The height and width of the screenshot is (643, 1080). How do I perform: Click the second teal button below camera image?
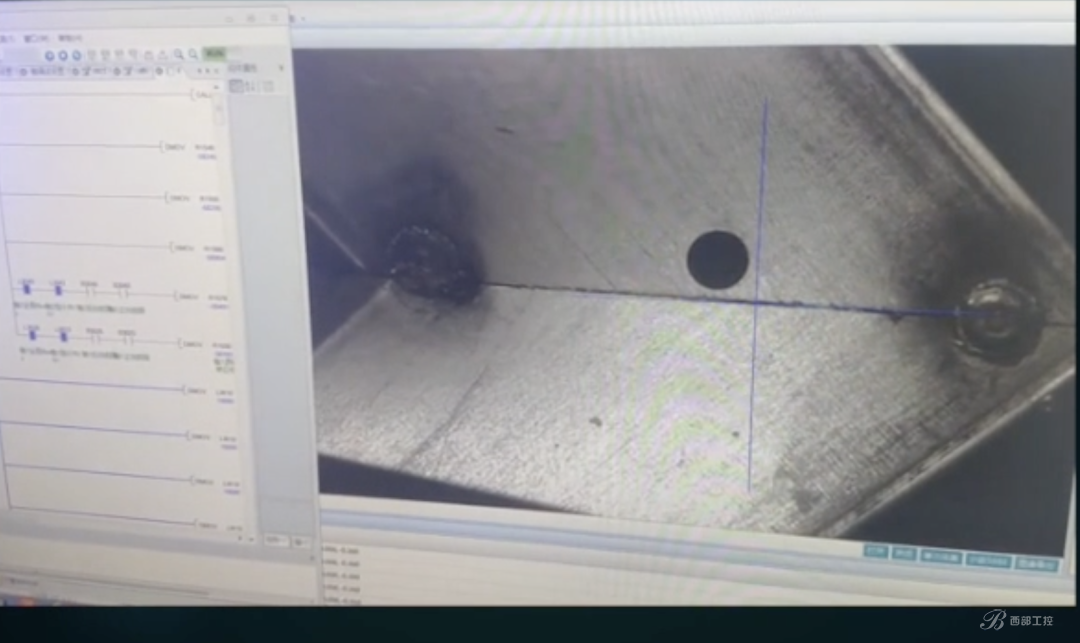coord(904,554)
